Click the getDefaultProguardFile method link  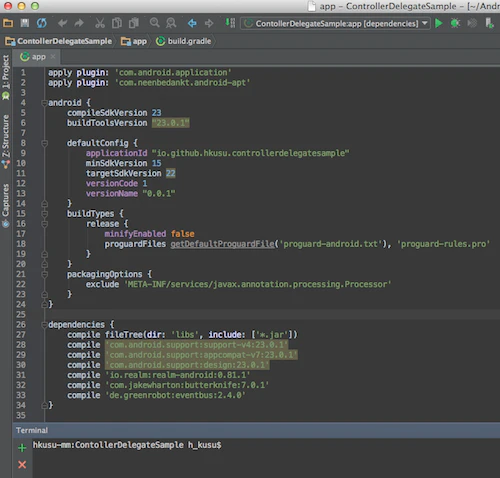coord(223,244)
